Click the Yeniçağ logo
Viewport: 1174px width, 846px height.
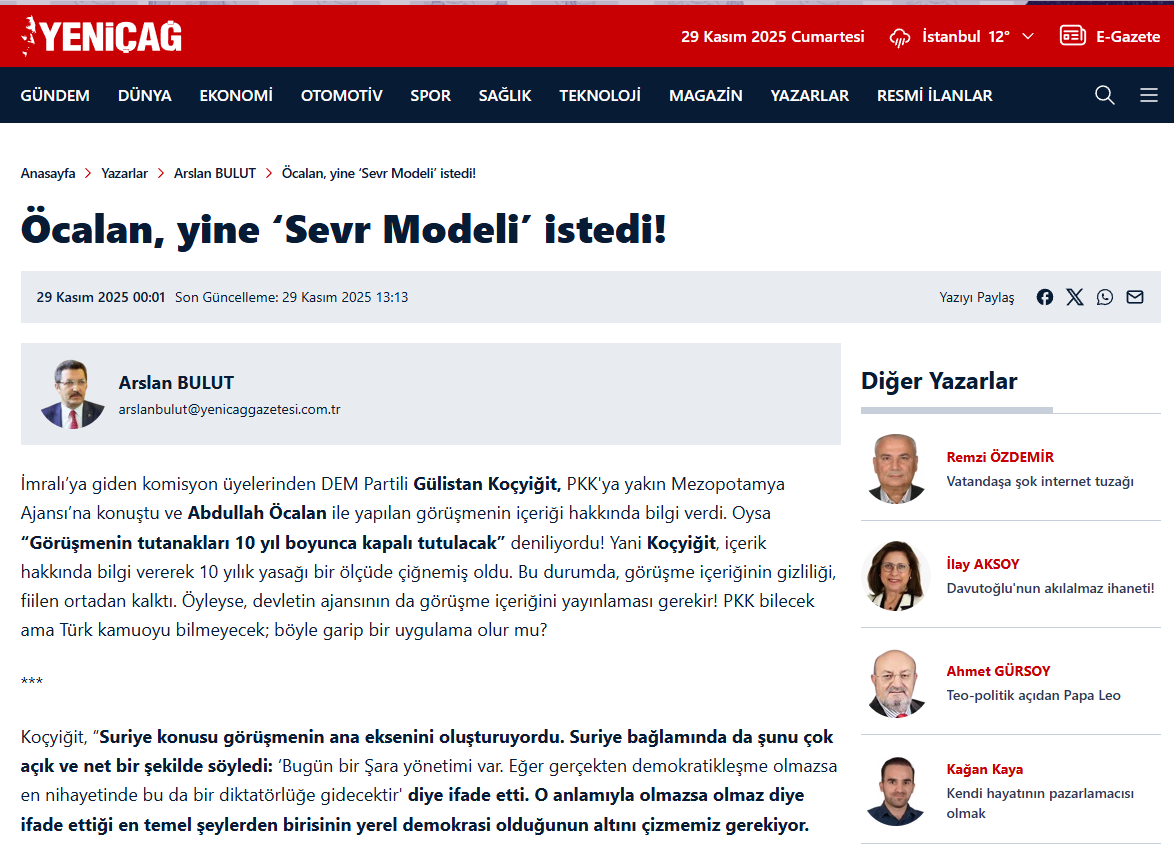101,37
